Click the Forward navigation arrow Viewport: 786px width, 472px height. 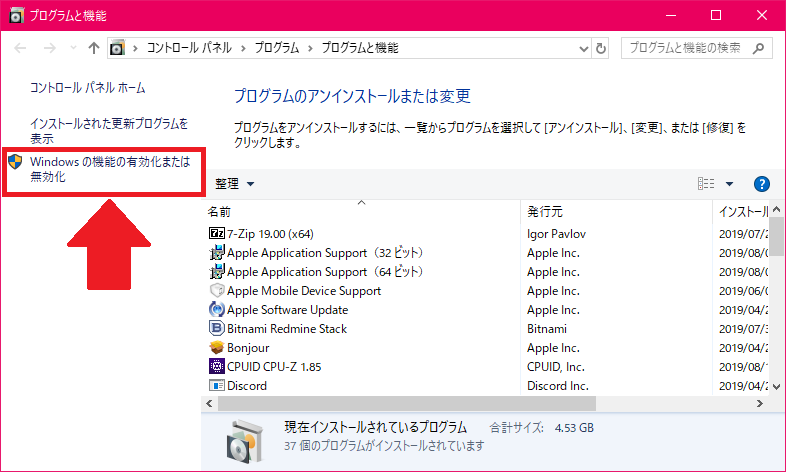pos(50,48)
